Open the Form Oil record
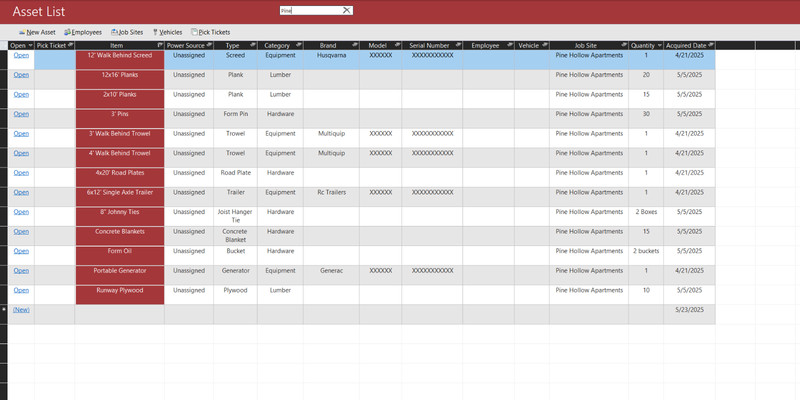Image resolution: width=800 pixels, height=400 pixels. pos(21,251)
